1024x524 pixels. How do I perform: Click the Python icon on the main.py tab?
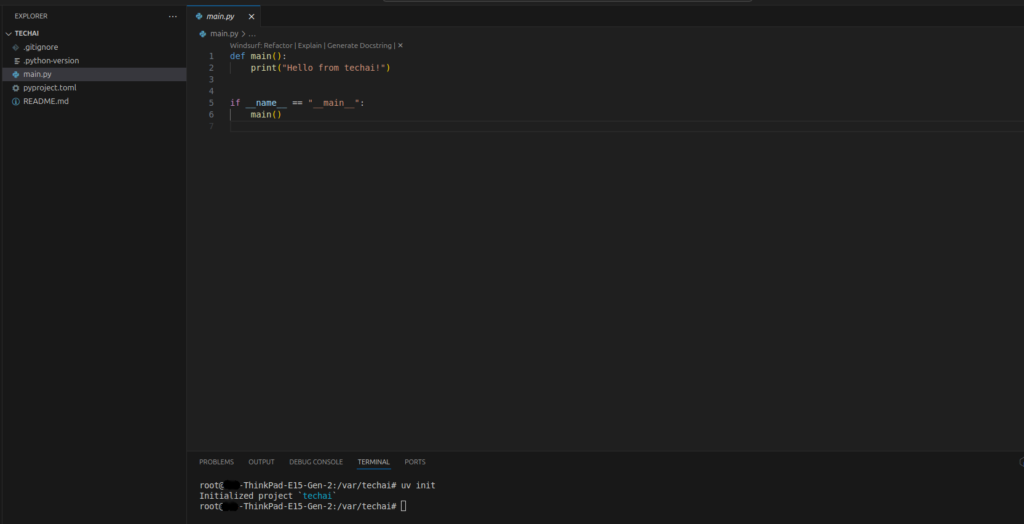pos(199,16)
